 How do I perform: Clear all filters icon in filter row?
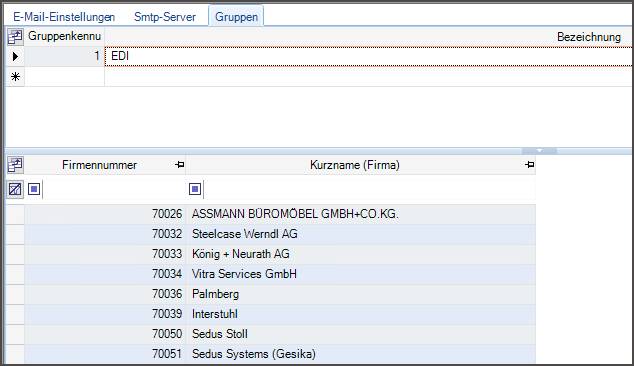pos(15,189)
